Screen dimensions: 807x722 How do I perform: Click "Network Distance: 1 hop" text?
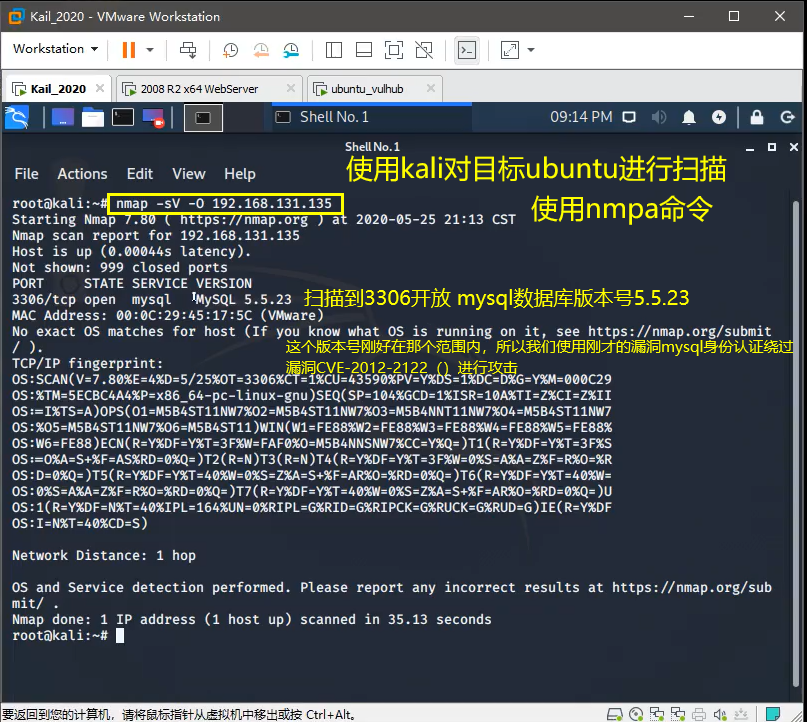pyautogui.click(x=104, y=556)
